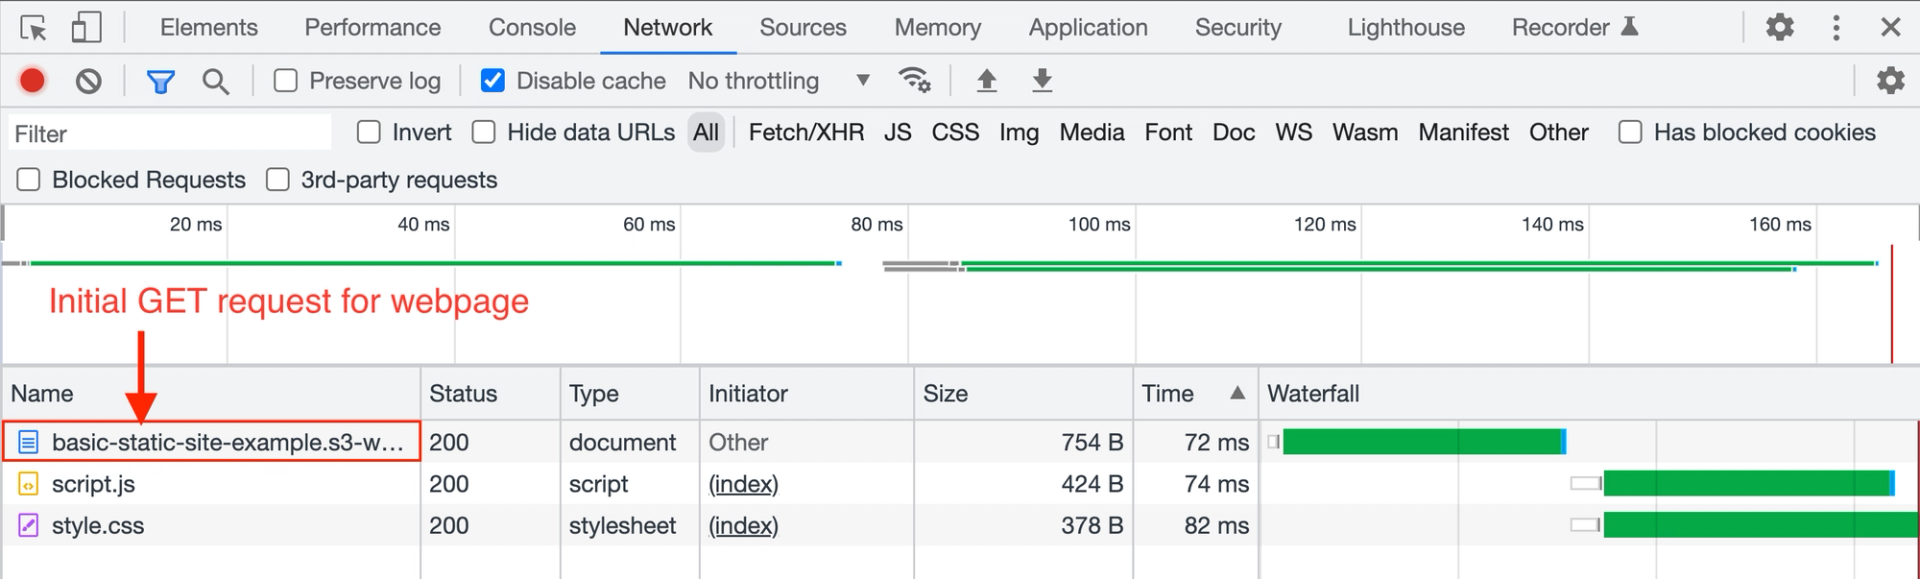
Task: Filter by Img requests
Action: [x=1019, y=132]
